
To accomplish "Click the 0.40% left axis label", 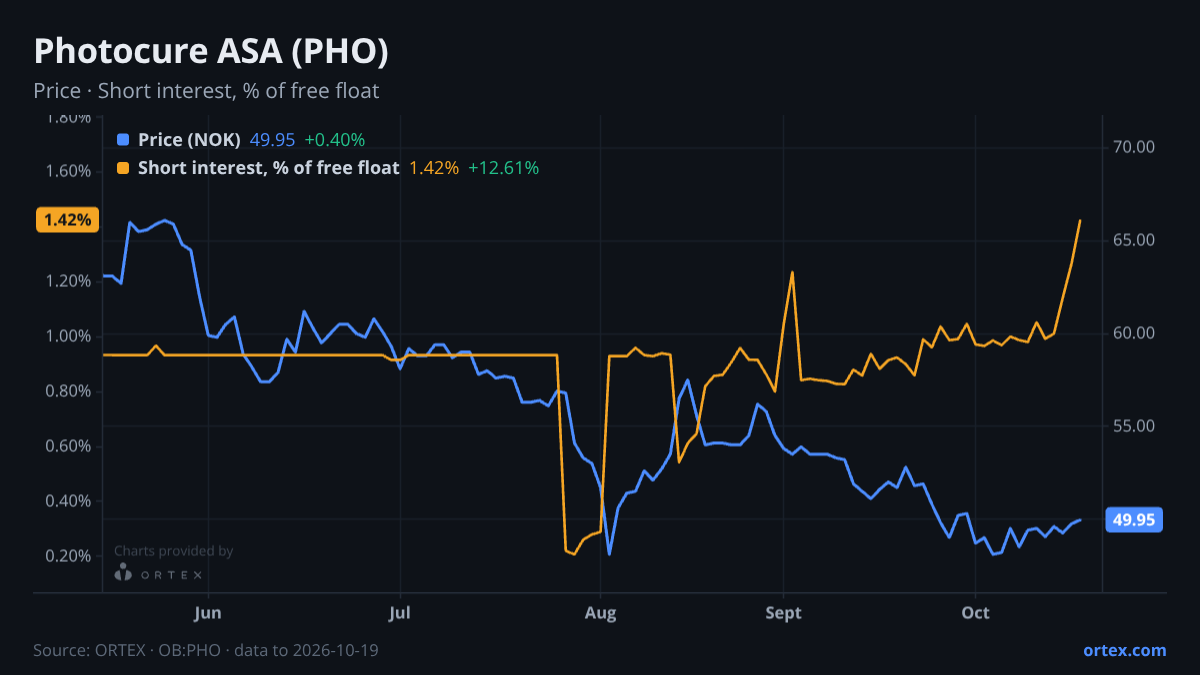I will tap(69, 501).
